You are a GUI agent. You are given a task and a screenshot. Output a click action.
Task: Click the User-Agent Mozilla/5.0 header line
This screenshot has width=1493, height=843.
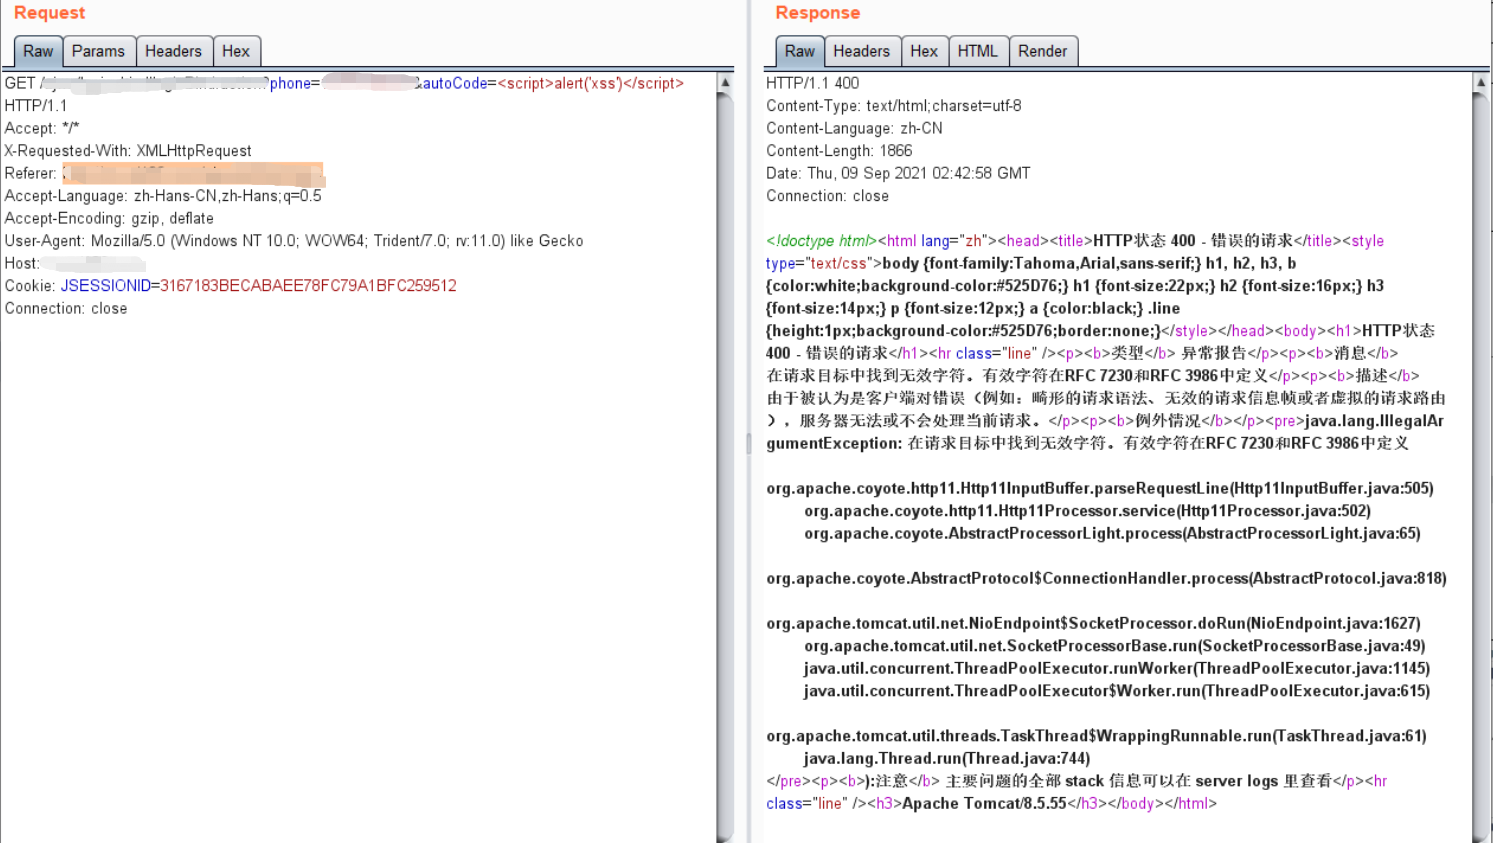(x=294, y=241)
